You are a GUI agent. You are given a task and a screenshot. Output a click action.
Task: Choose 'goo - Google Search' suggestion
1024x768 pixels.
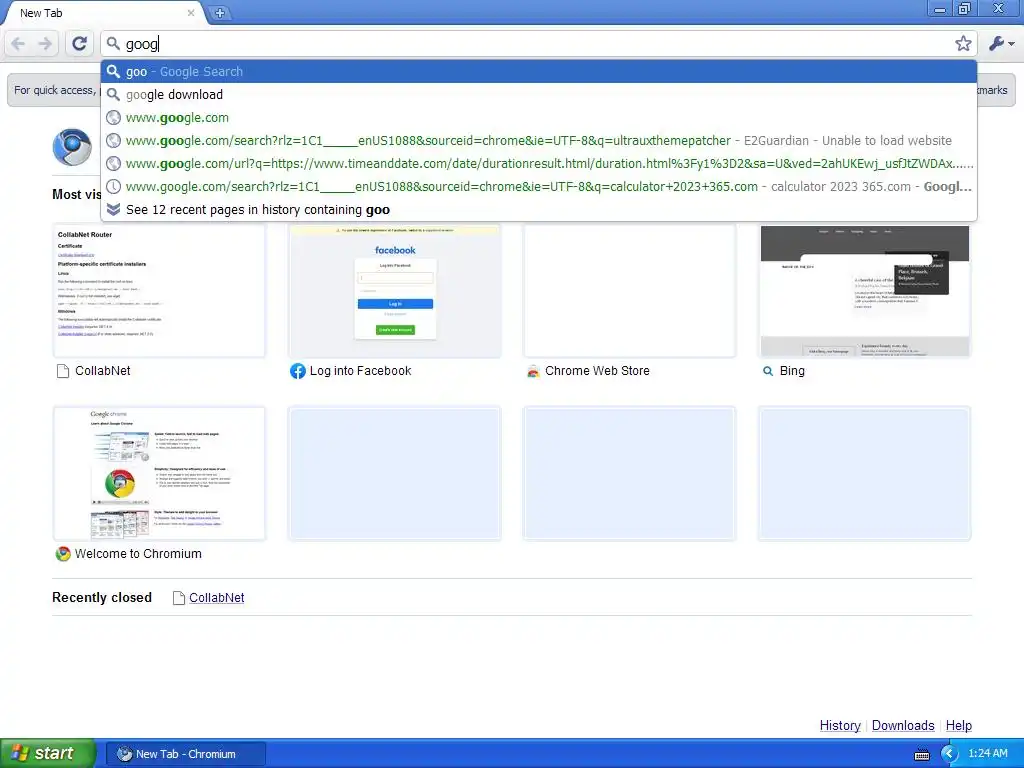[539, 71]
